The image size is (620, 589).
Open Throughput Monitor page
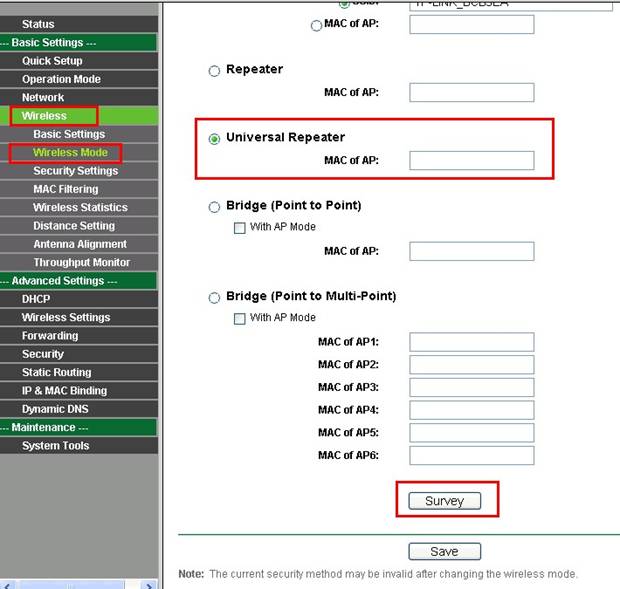[81, 262]
